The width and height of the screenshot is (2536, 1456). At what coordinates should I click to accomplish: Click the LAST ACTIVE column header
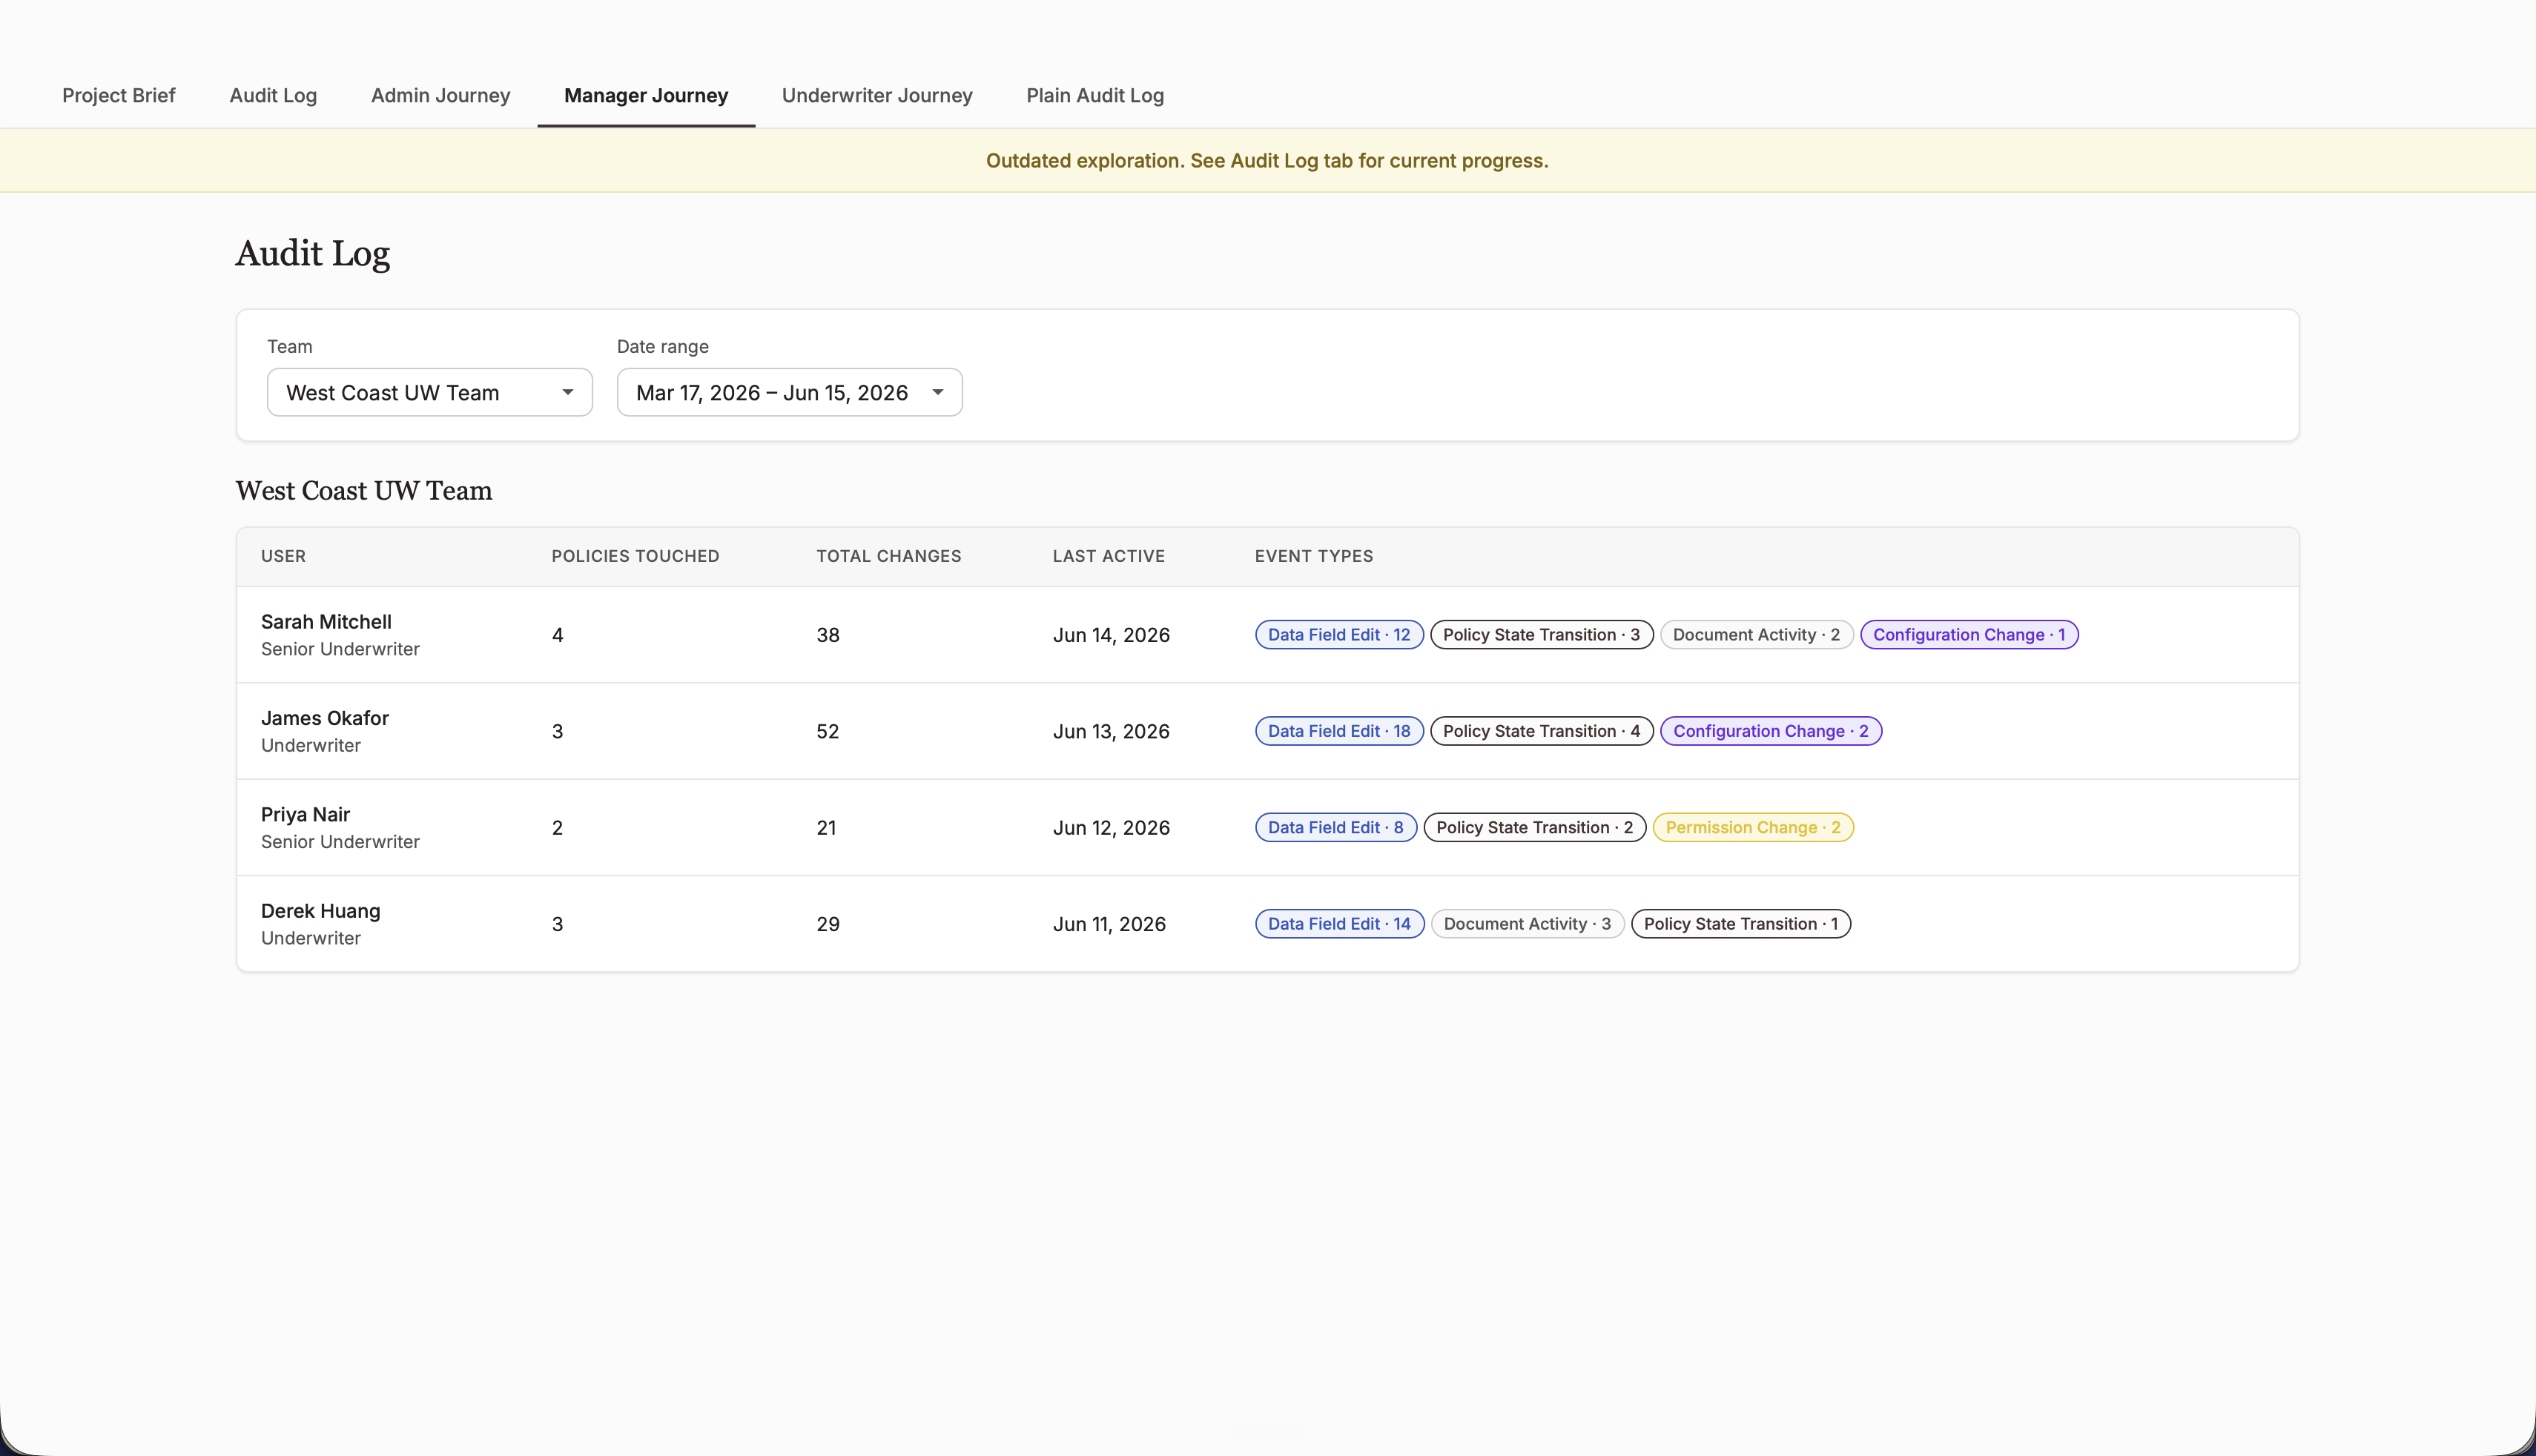pyautogui.click(x=1109, y=556)
